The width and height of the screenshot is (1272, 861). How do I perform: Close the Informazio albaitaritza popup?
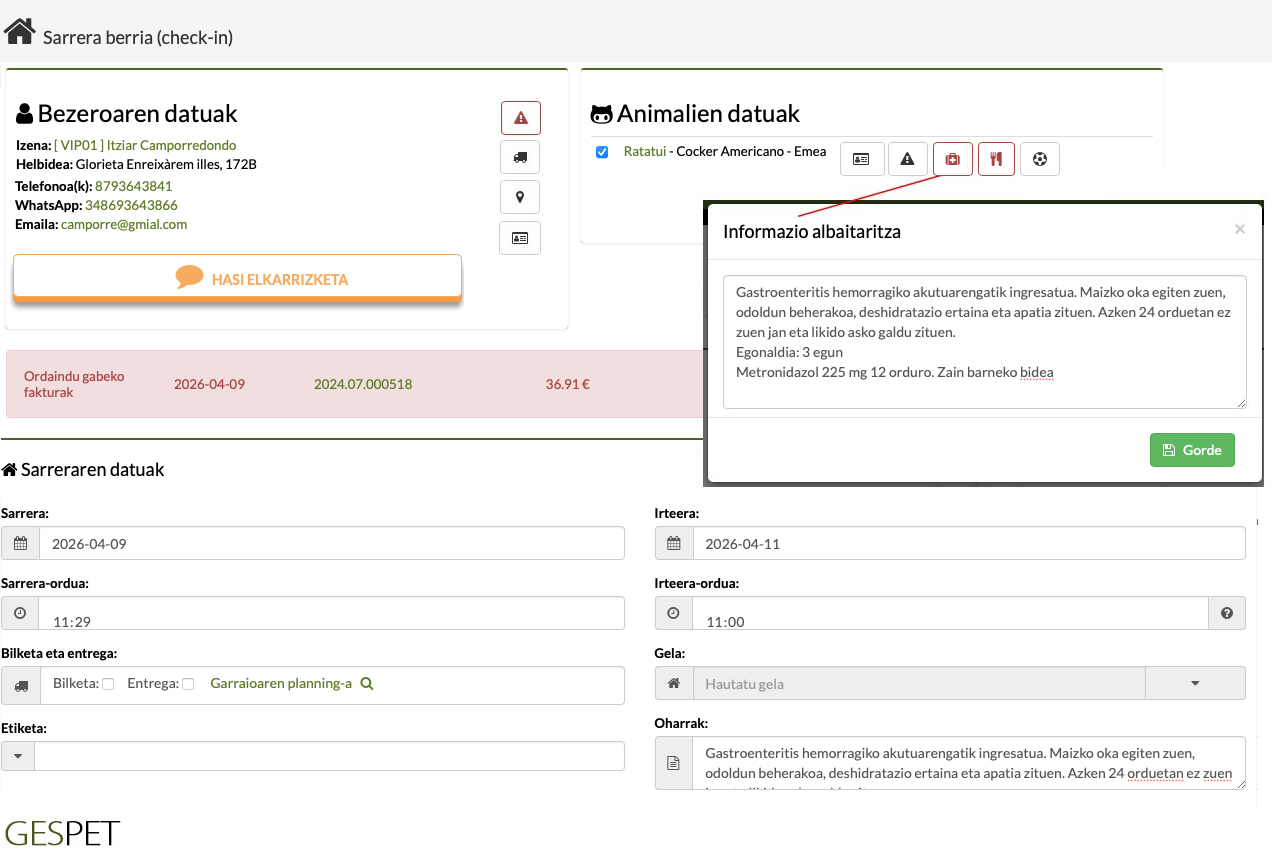(1239, 229)
